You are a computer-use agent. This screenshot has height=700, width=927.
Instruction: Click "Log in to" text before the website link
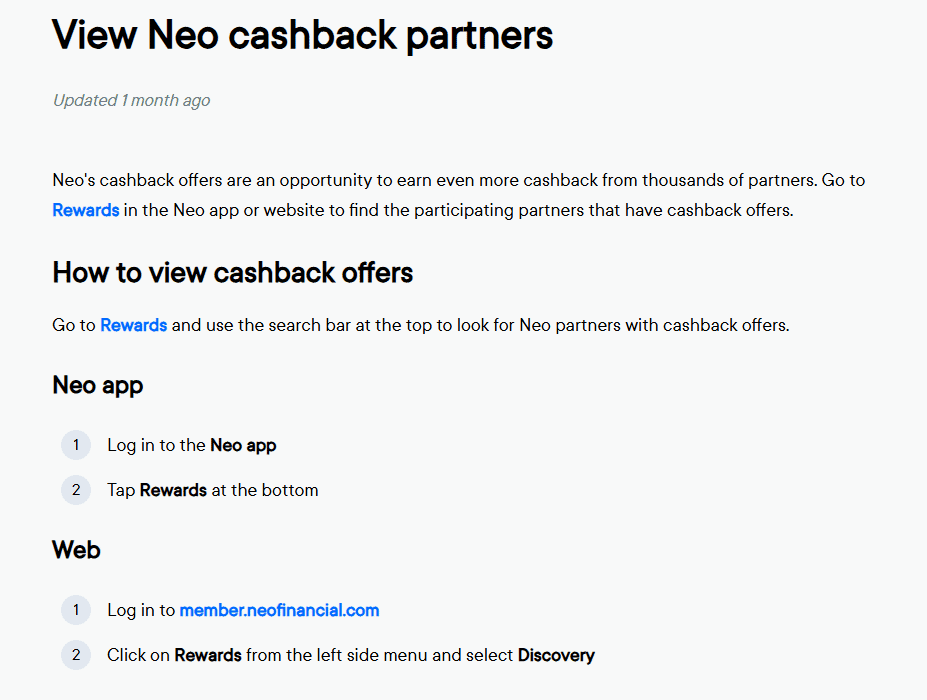(140, 610)
